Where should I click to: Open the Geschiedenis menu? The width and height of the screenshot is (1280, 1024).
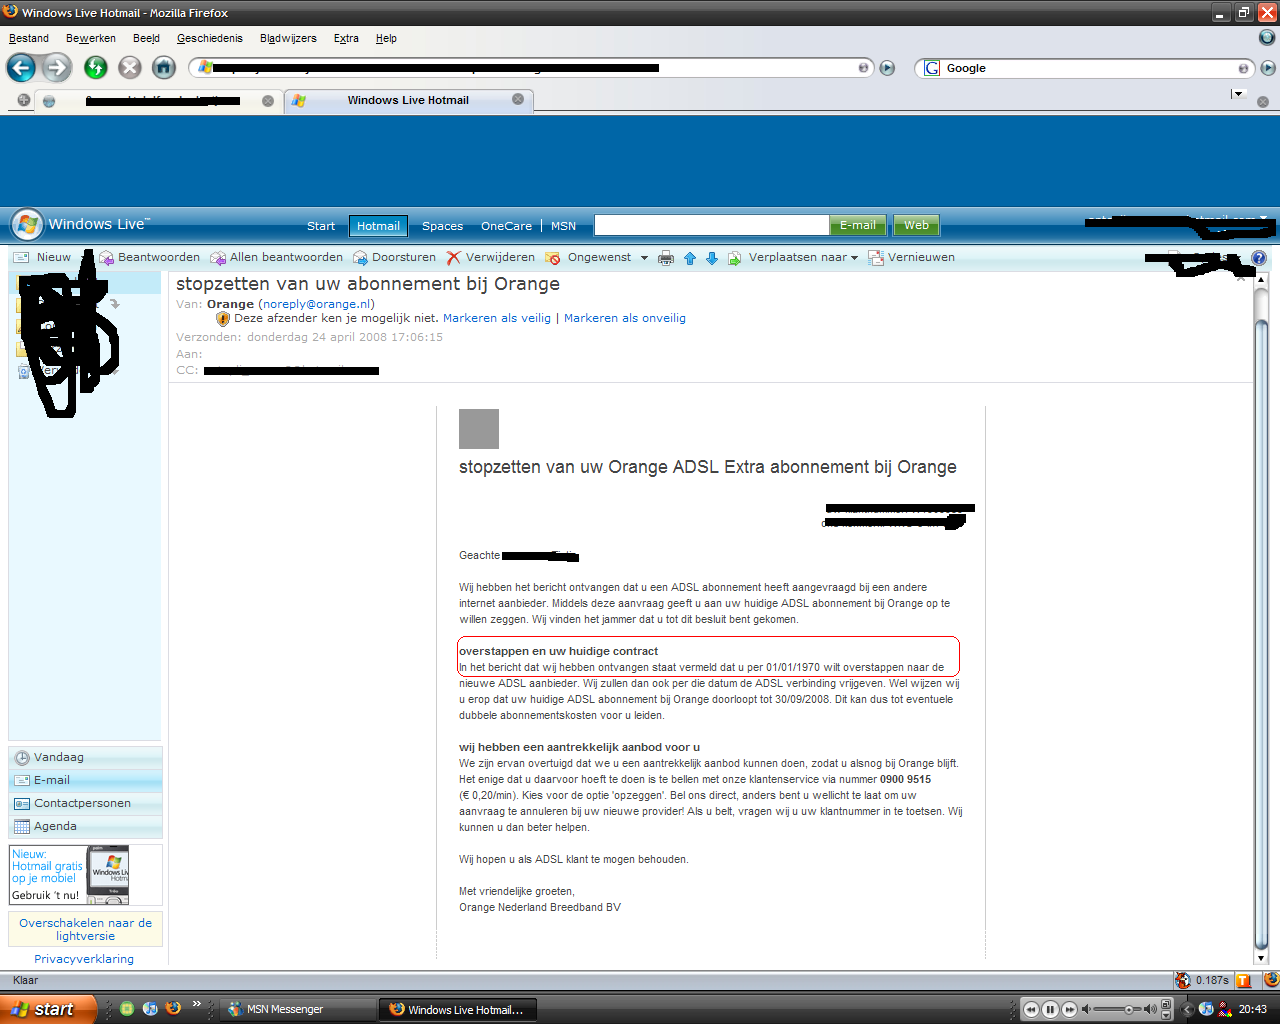tap(210, 38)
